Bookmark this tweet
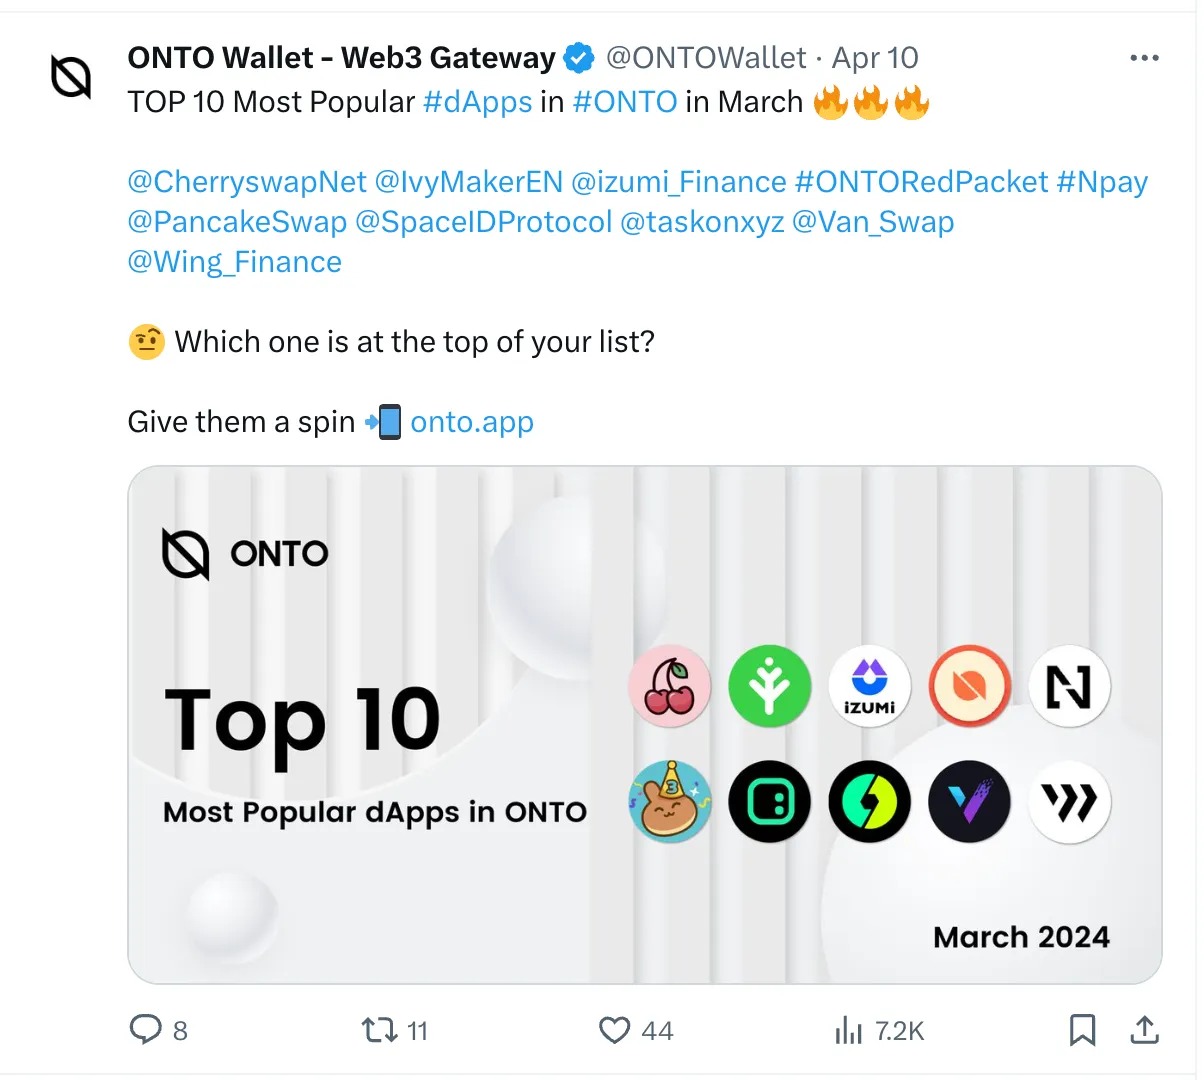The width and height of the screenshot is (1204, 1080). (1082, 1030)
